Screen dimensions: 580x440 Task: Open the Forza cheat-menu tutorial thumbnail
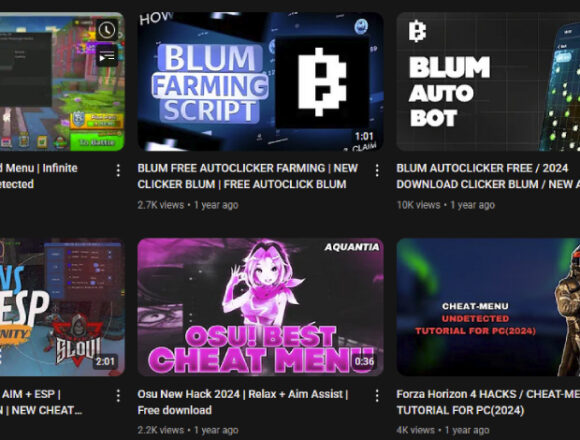coord(488,307)
